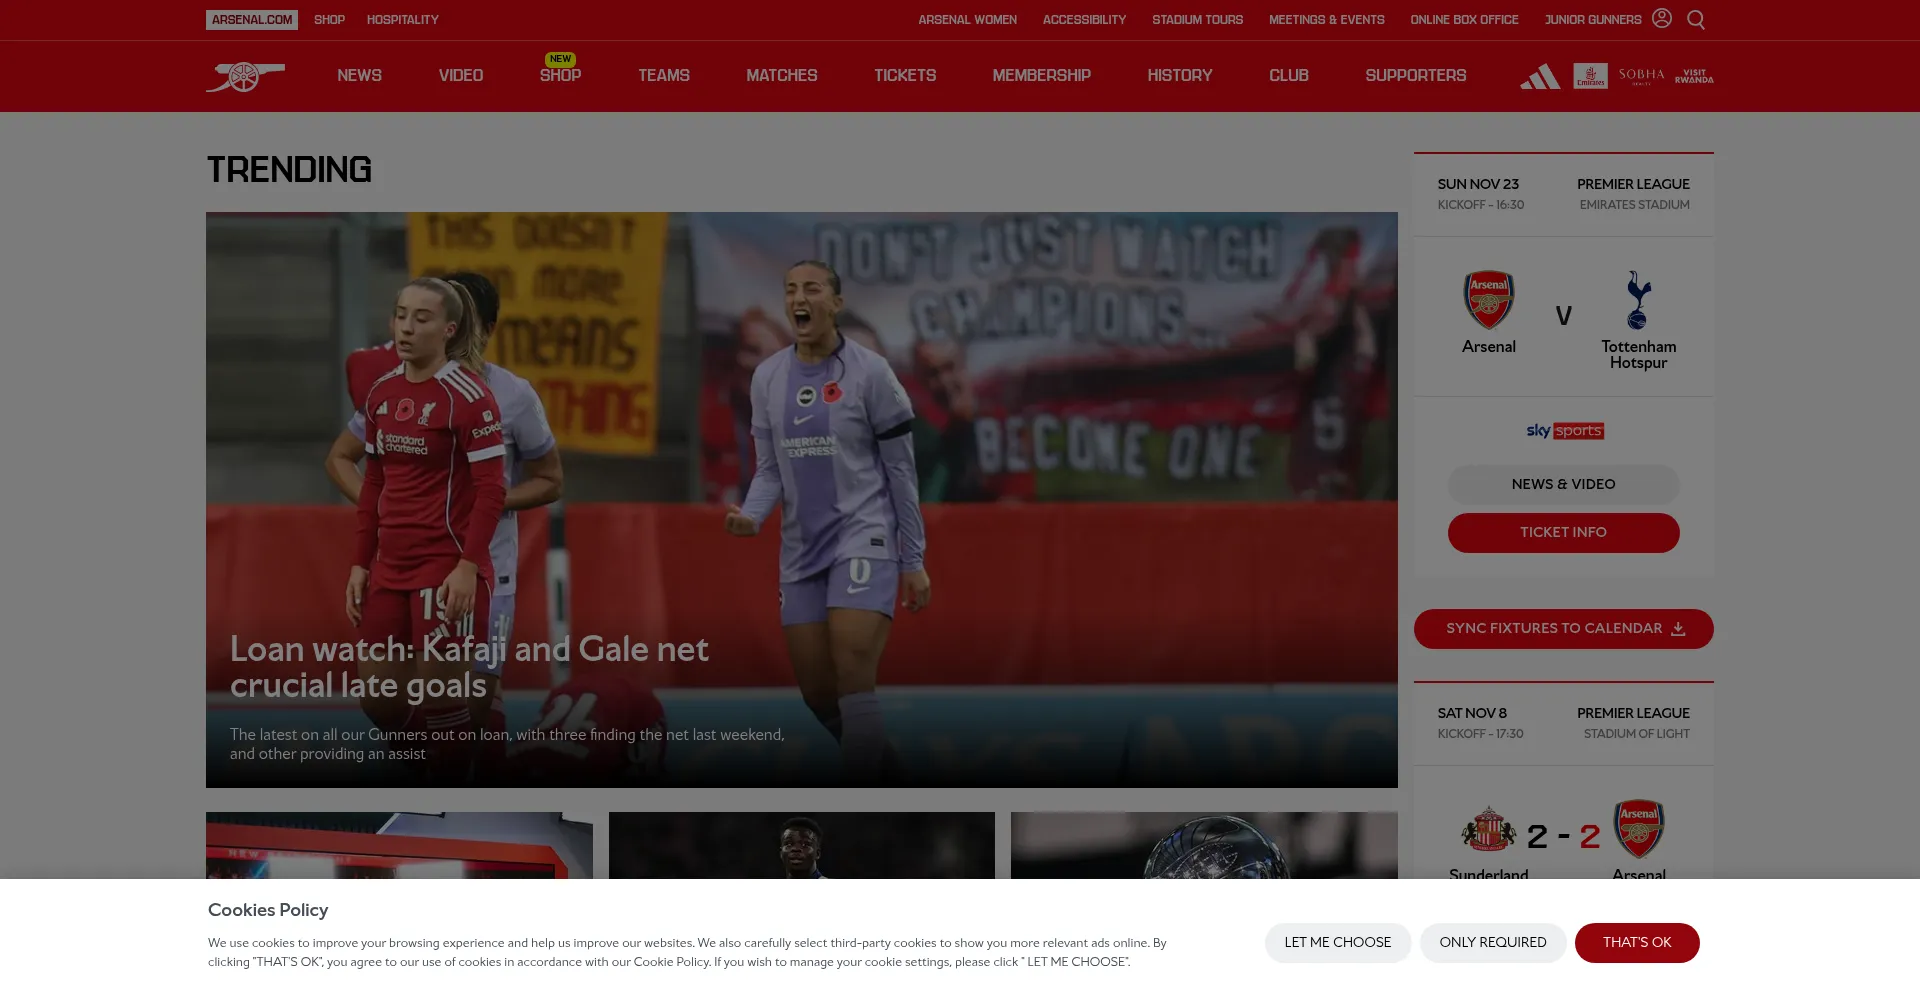Click the Sobha sponsor logo

coord(1641,76)
